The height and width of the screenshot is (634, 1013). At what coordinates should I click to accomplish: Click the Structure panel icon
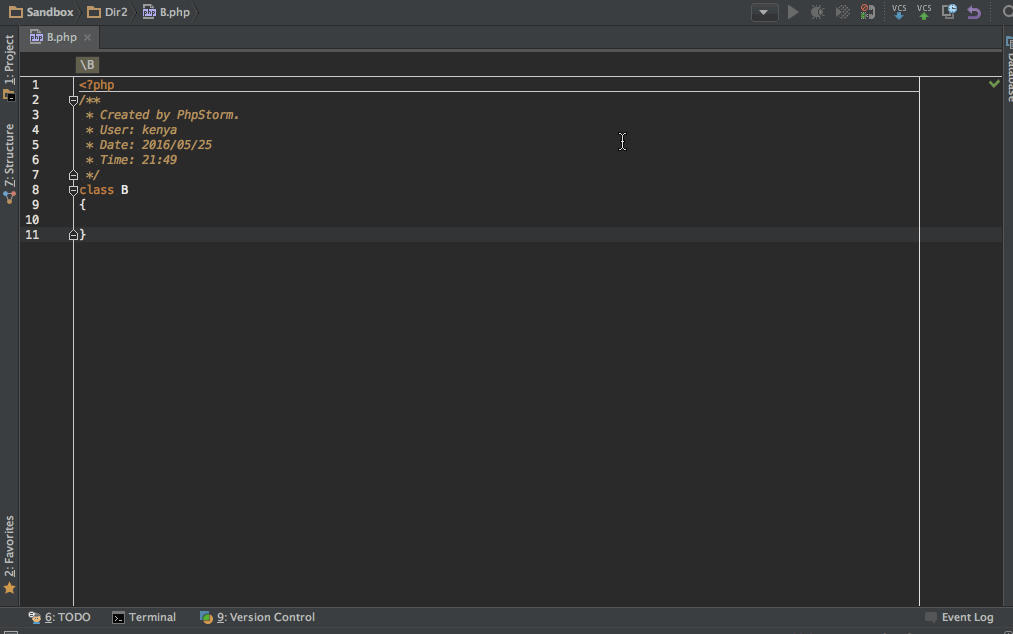click(9, 198)
